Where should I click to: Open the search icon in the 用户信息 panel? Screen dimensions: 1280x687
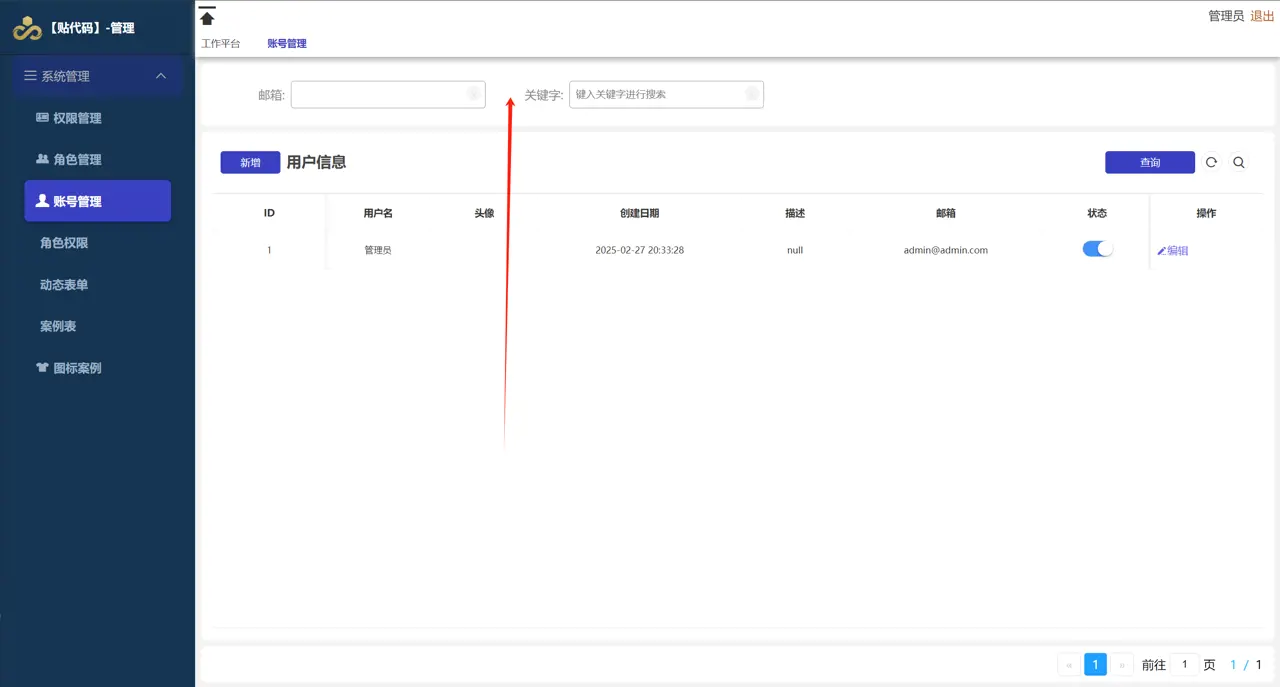tap(1238, 162)
